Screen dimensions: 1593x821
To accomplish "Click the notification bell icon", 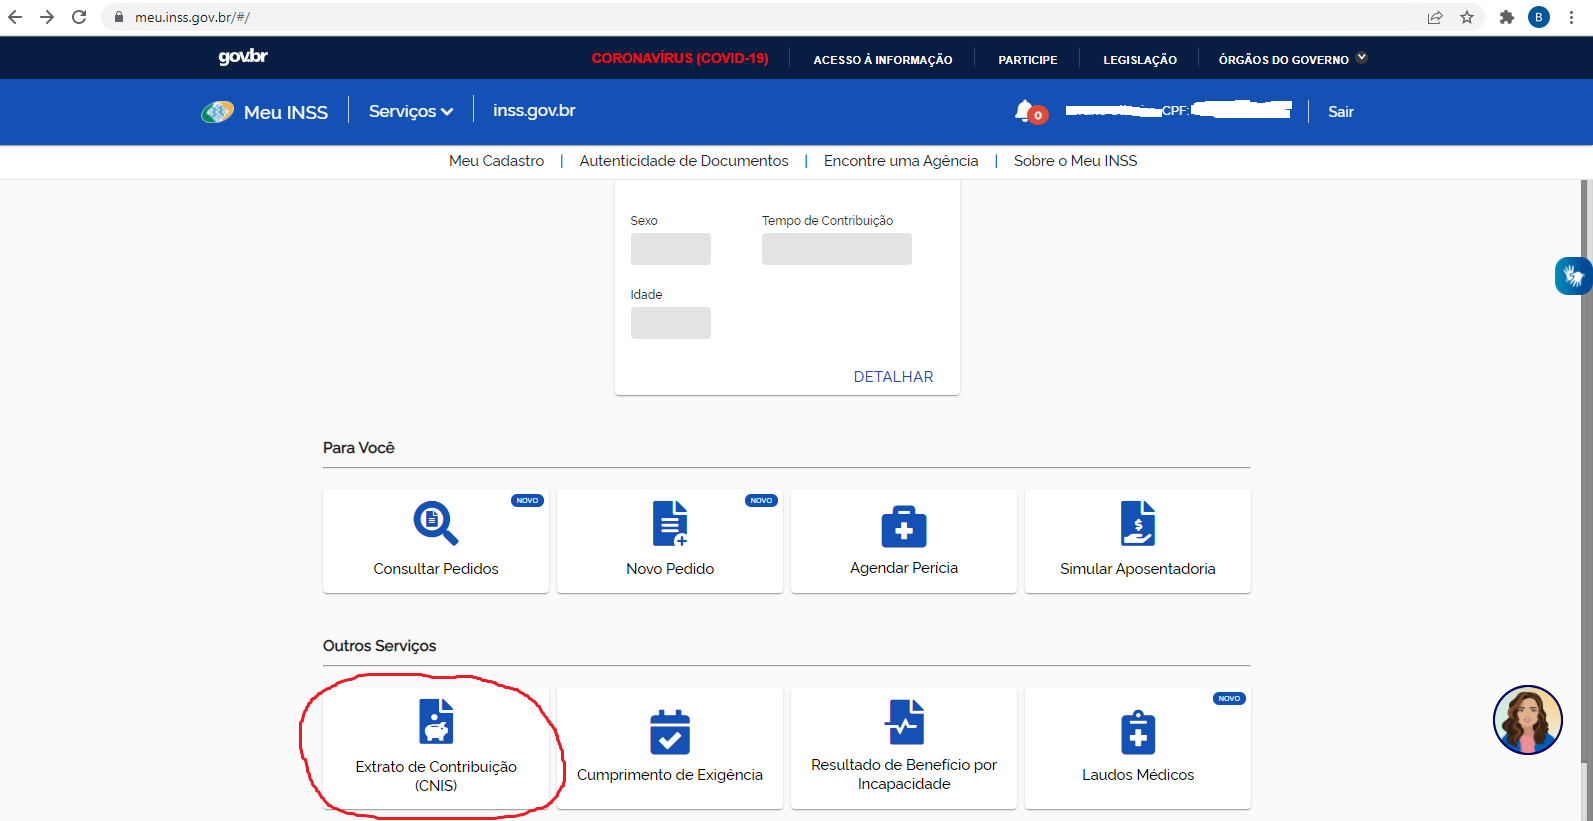I will tap(1025, 111).
